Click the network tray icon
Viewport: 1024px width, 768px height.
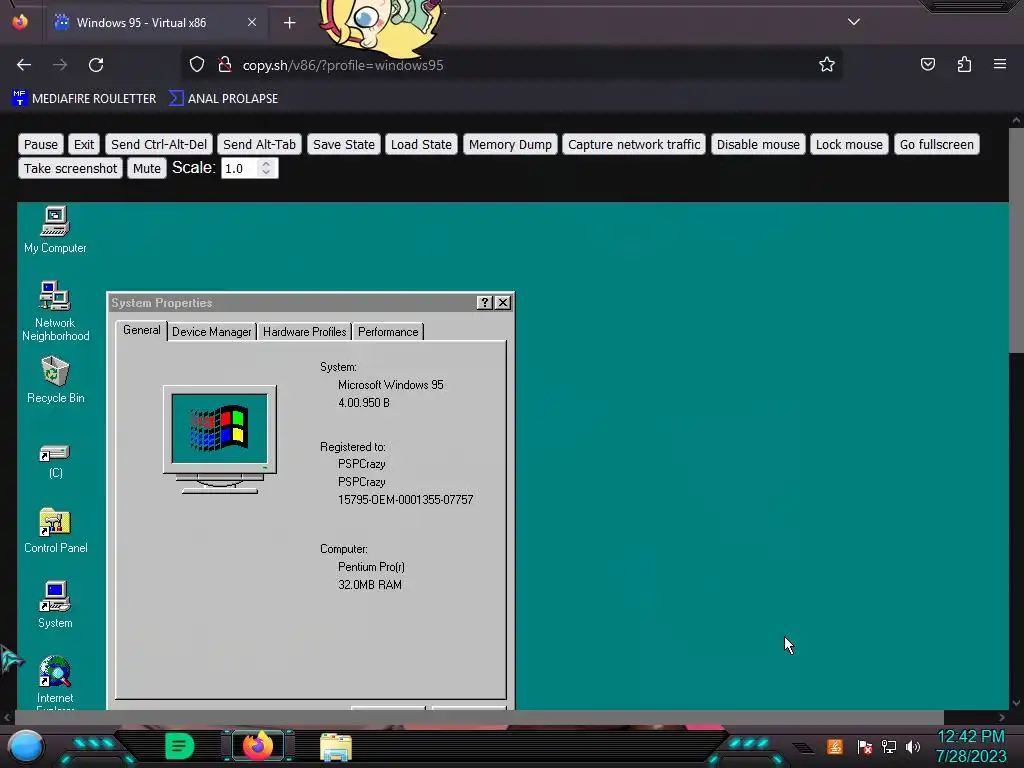(889, 746)
